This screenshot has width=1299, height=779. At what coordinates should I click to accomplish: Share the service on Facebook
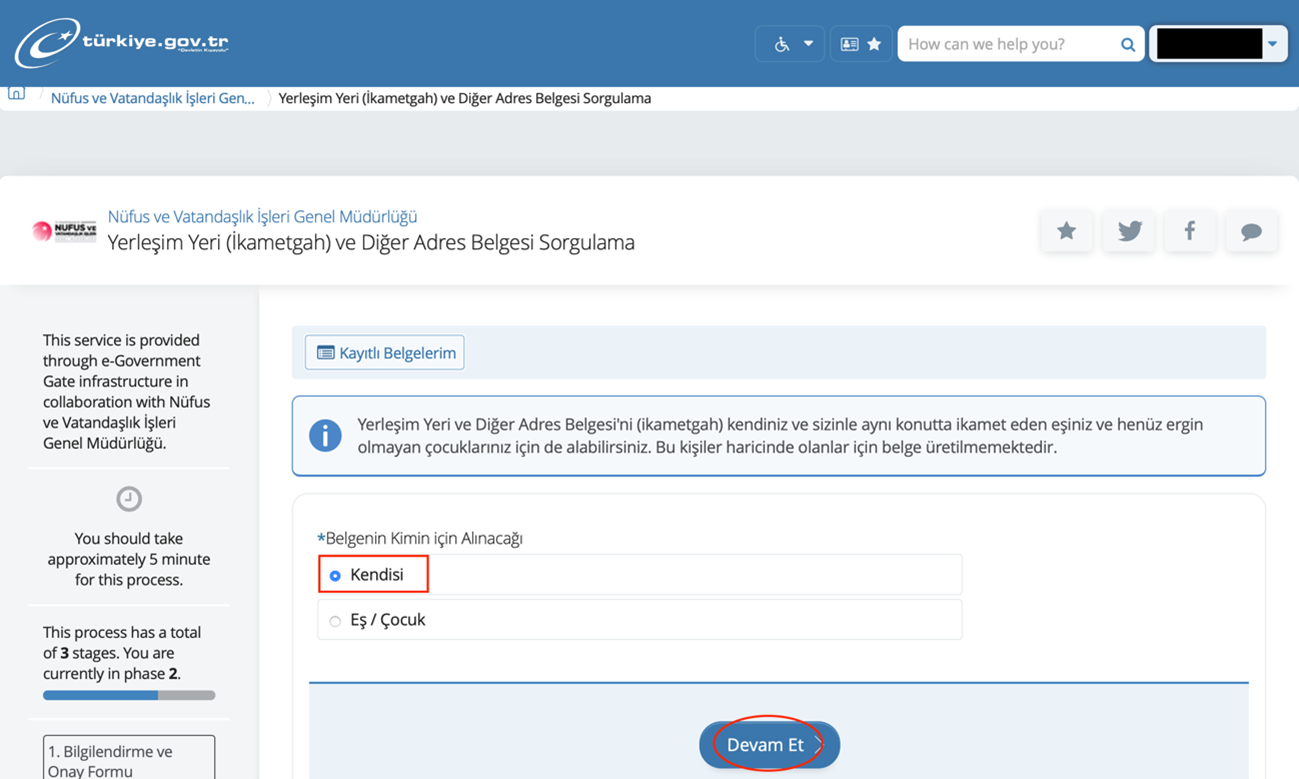(x=1189, y=231)
